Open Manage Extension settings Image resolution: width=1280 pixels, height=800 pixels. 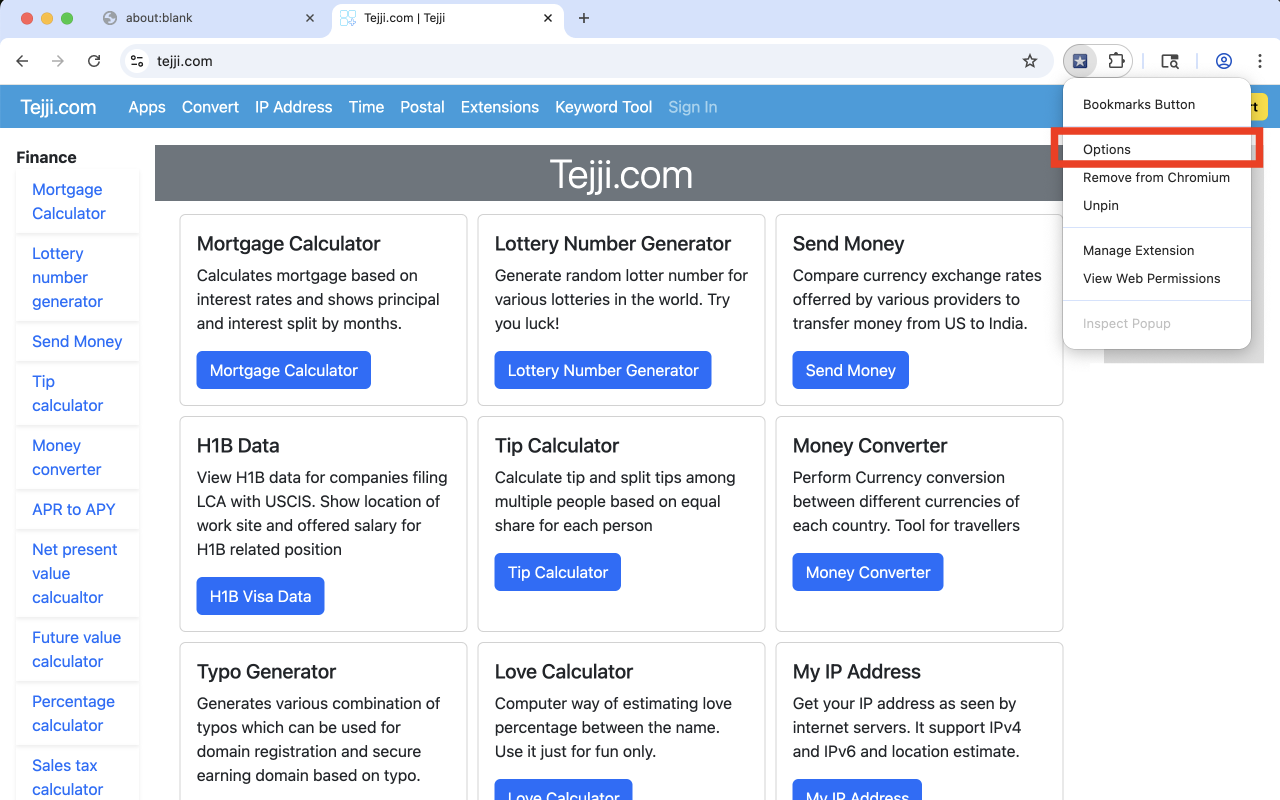pyautogui.click(x=1138, y=250)
